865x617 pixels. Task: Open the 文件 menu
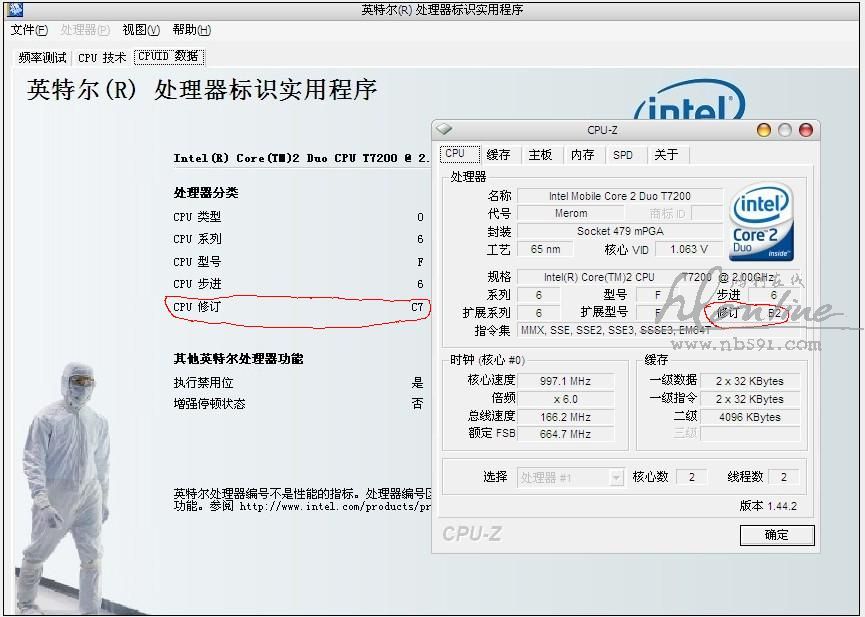(29, 30)
